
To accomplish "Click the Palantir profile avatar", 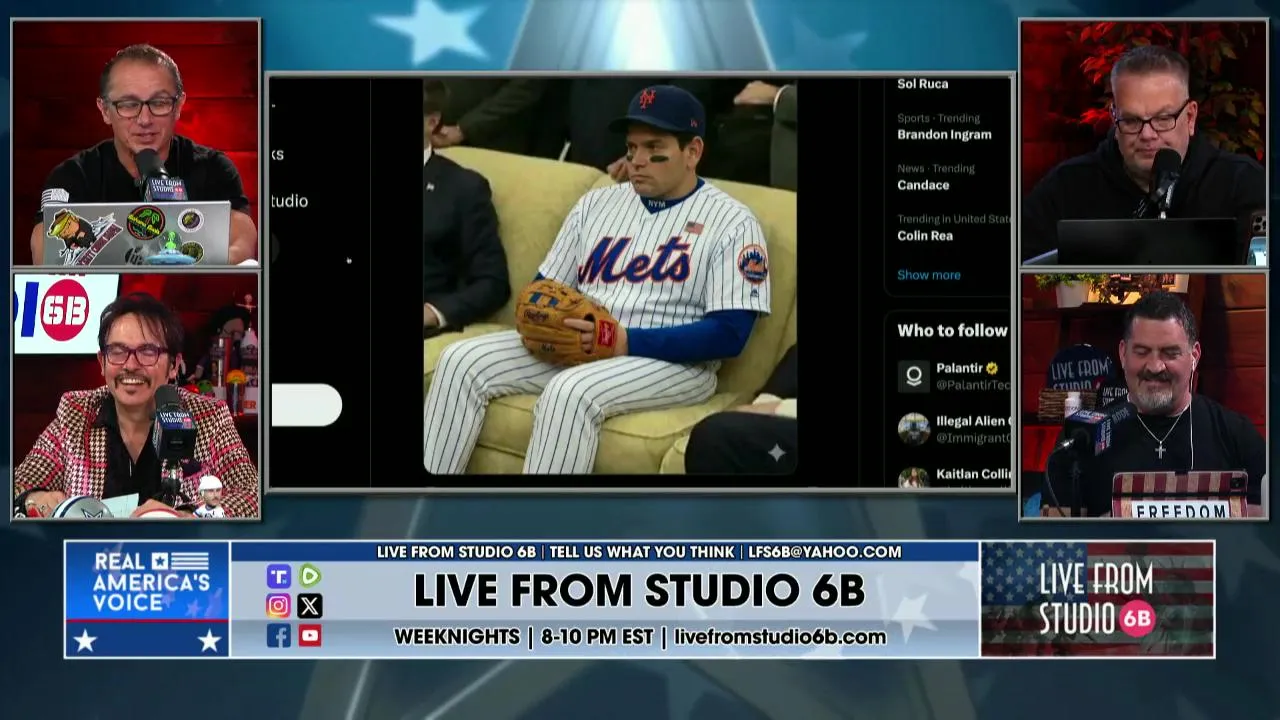I will [x=913, y=376].
